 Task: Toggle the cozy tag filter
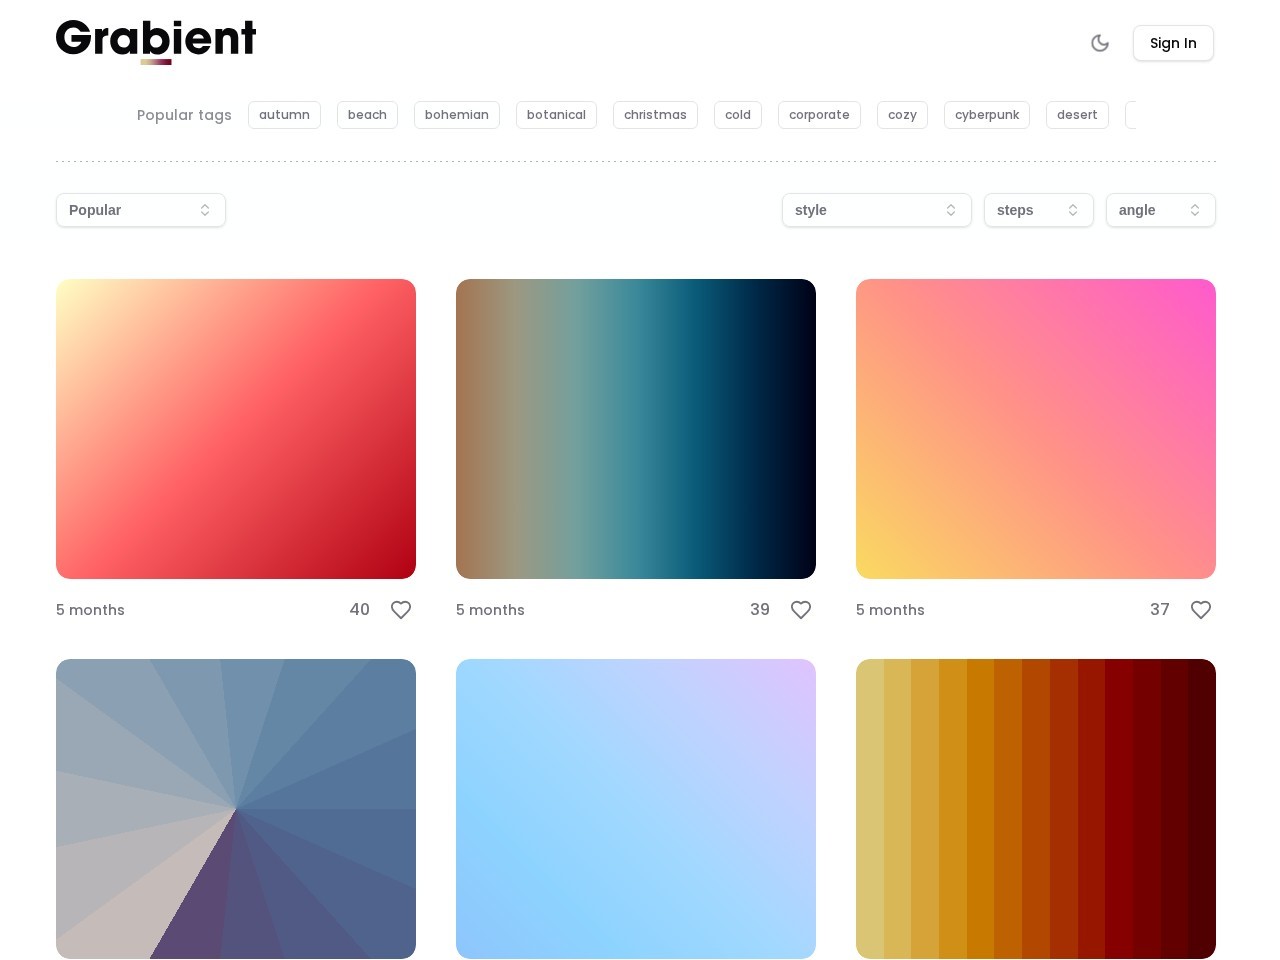click(x=902, y=115)
